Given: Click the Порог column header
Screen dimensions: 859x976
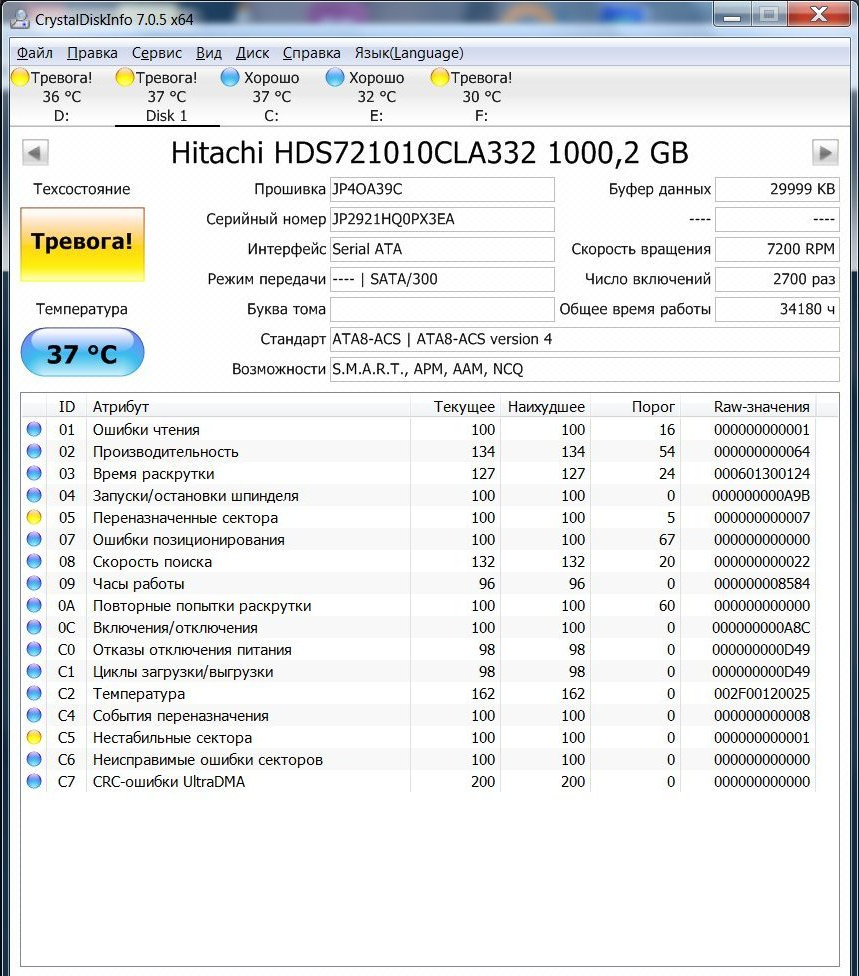Looking at the screenshot, I should (635, 406).
